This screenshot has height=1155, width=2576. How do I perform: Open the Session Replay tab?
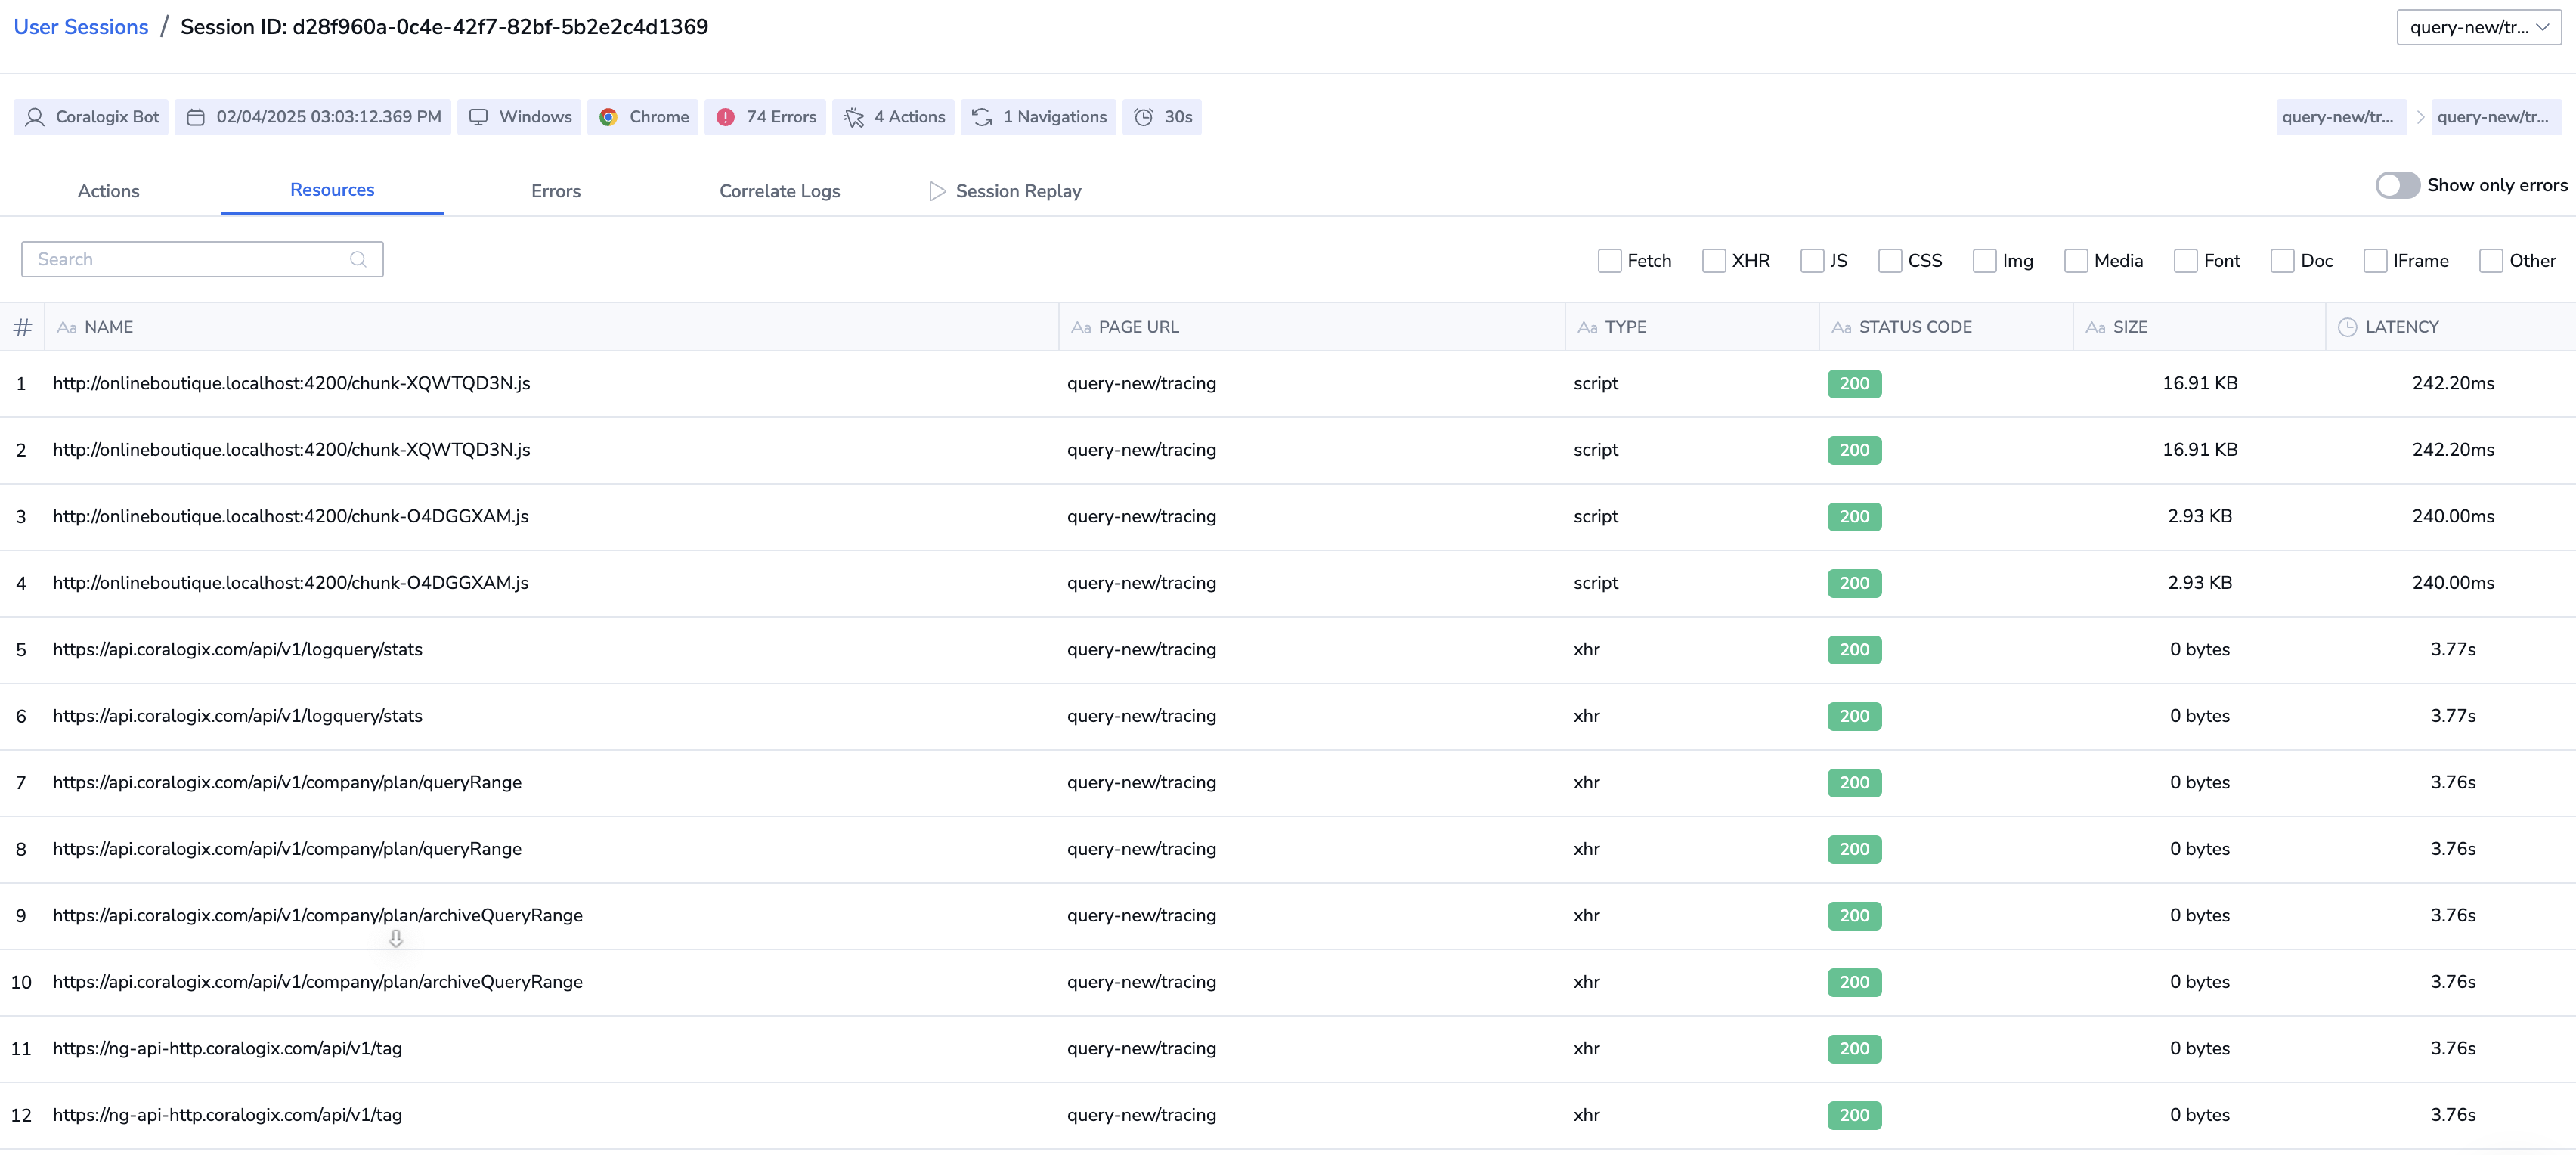[1005, 191]
